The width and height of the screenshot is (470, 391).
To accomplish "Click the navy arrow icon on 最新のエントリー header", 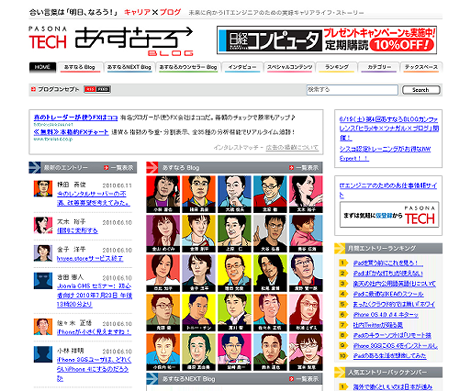I will [35, 168].
